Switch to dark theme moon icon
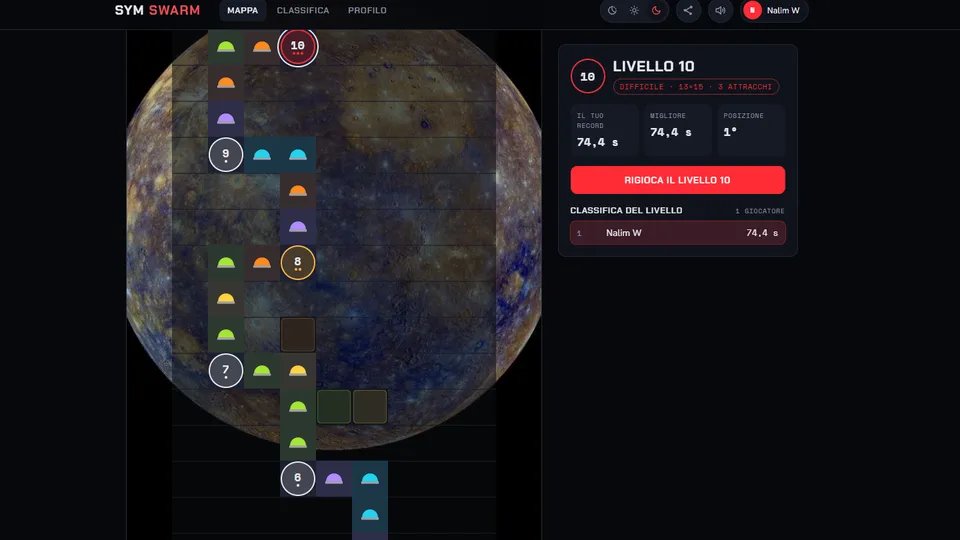The height and width of the screenshot is (540, 960). (x=656, y=10)
